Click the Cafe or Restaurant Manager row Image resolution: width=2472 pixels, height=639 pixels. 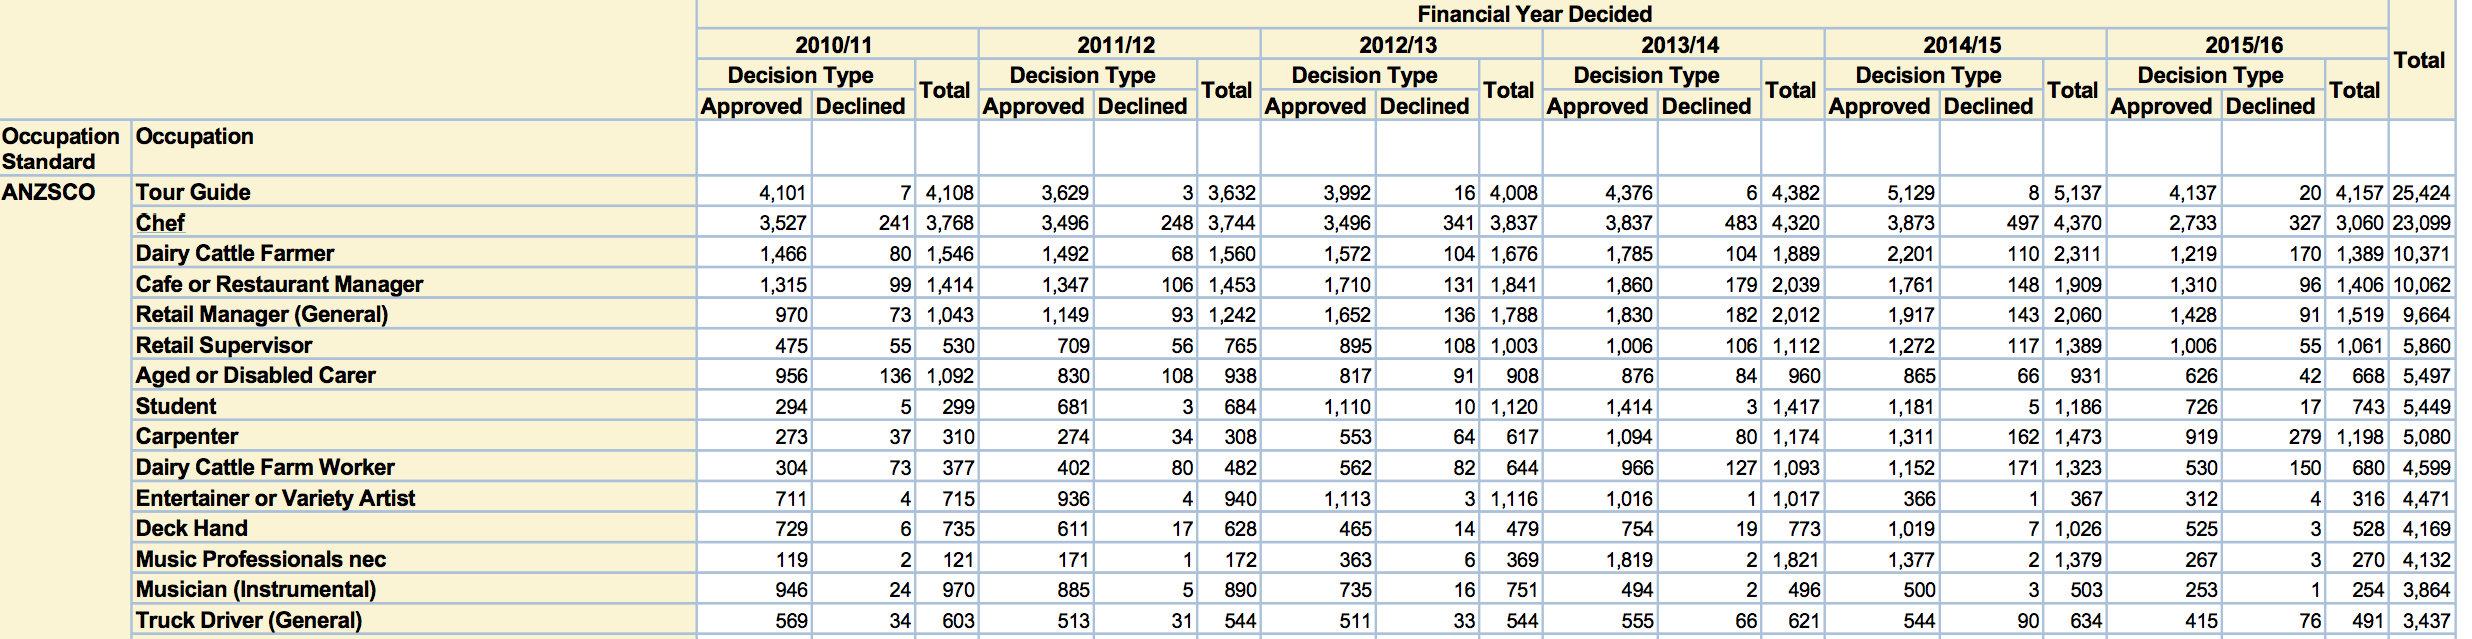[x=279, y=284]
